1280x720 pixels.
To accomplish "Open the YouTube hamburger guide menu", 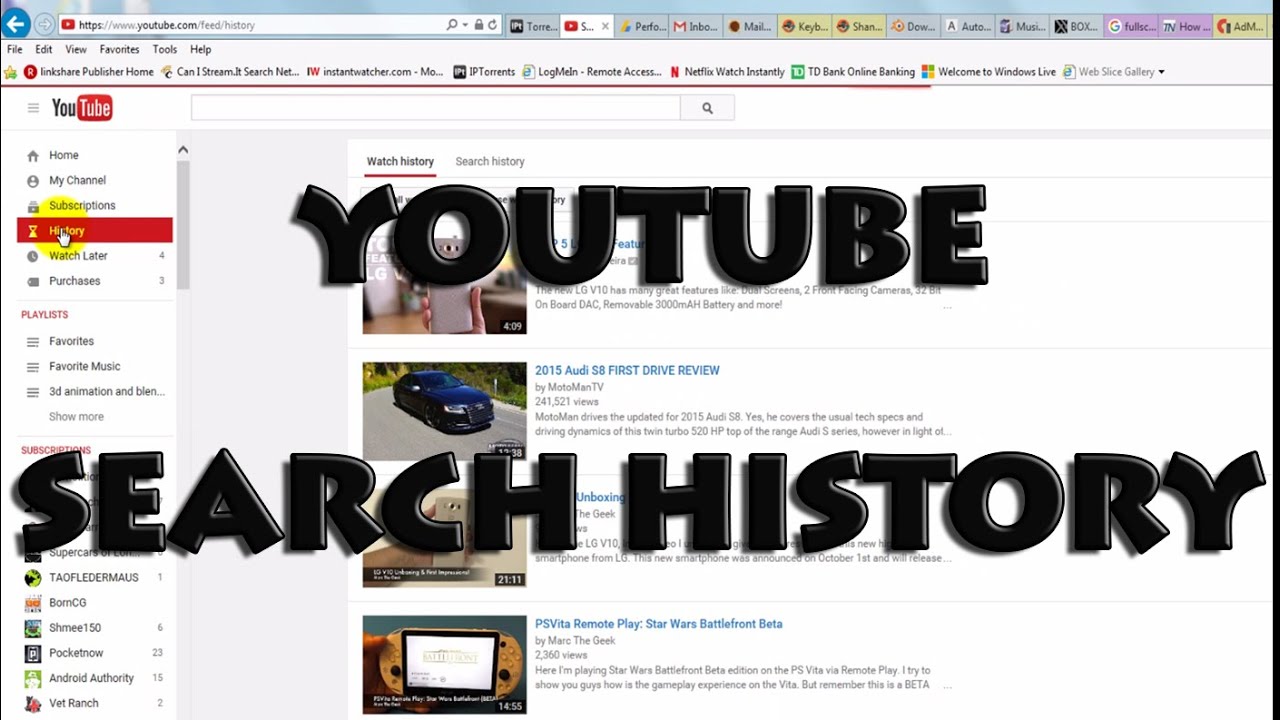I will point(33,108).
